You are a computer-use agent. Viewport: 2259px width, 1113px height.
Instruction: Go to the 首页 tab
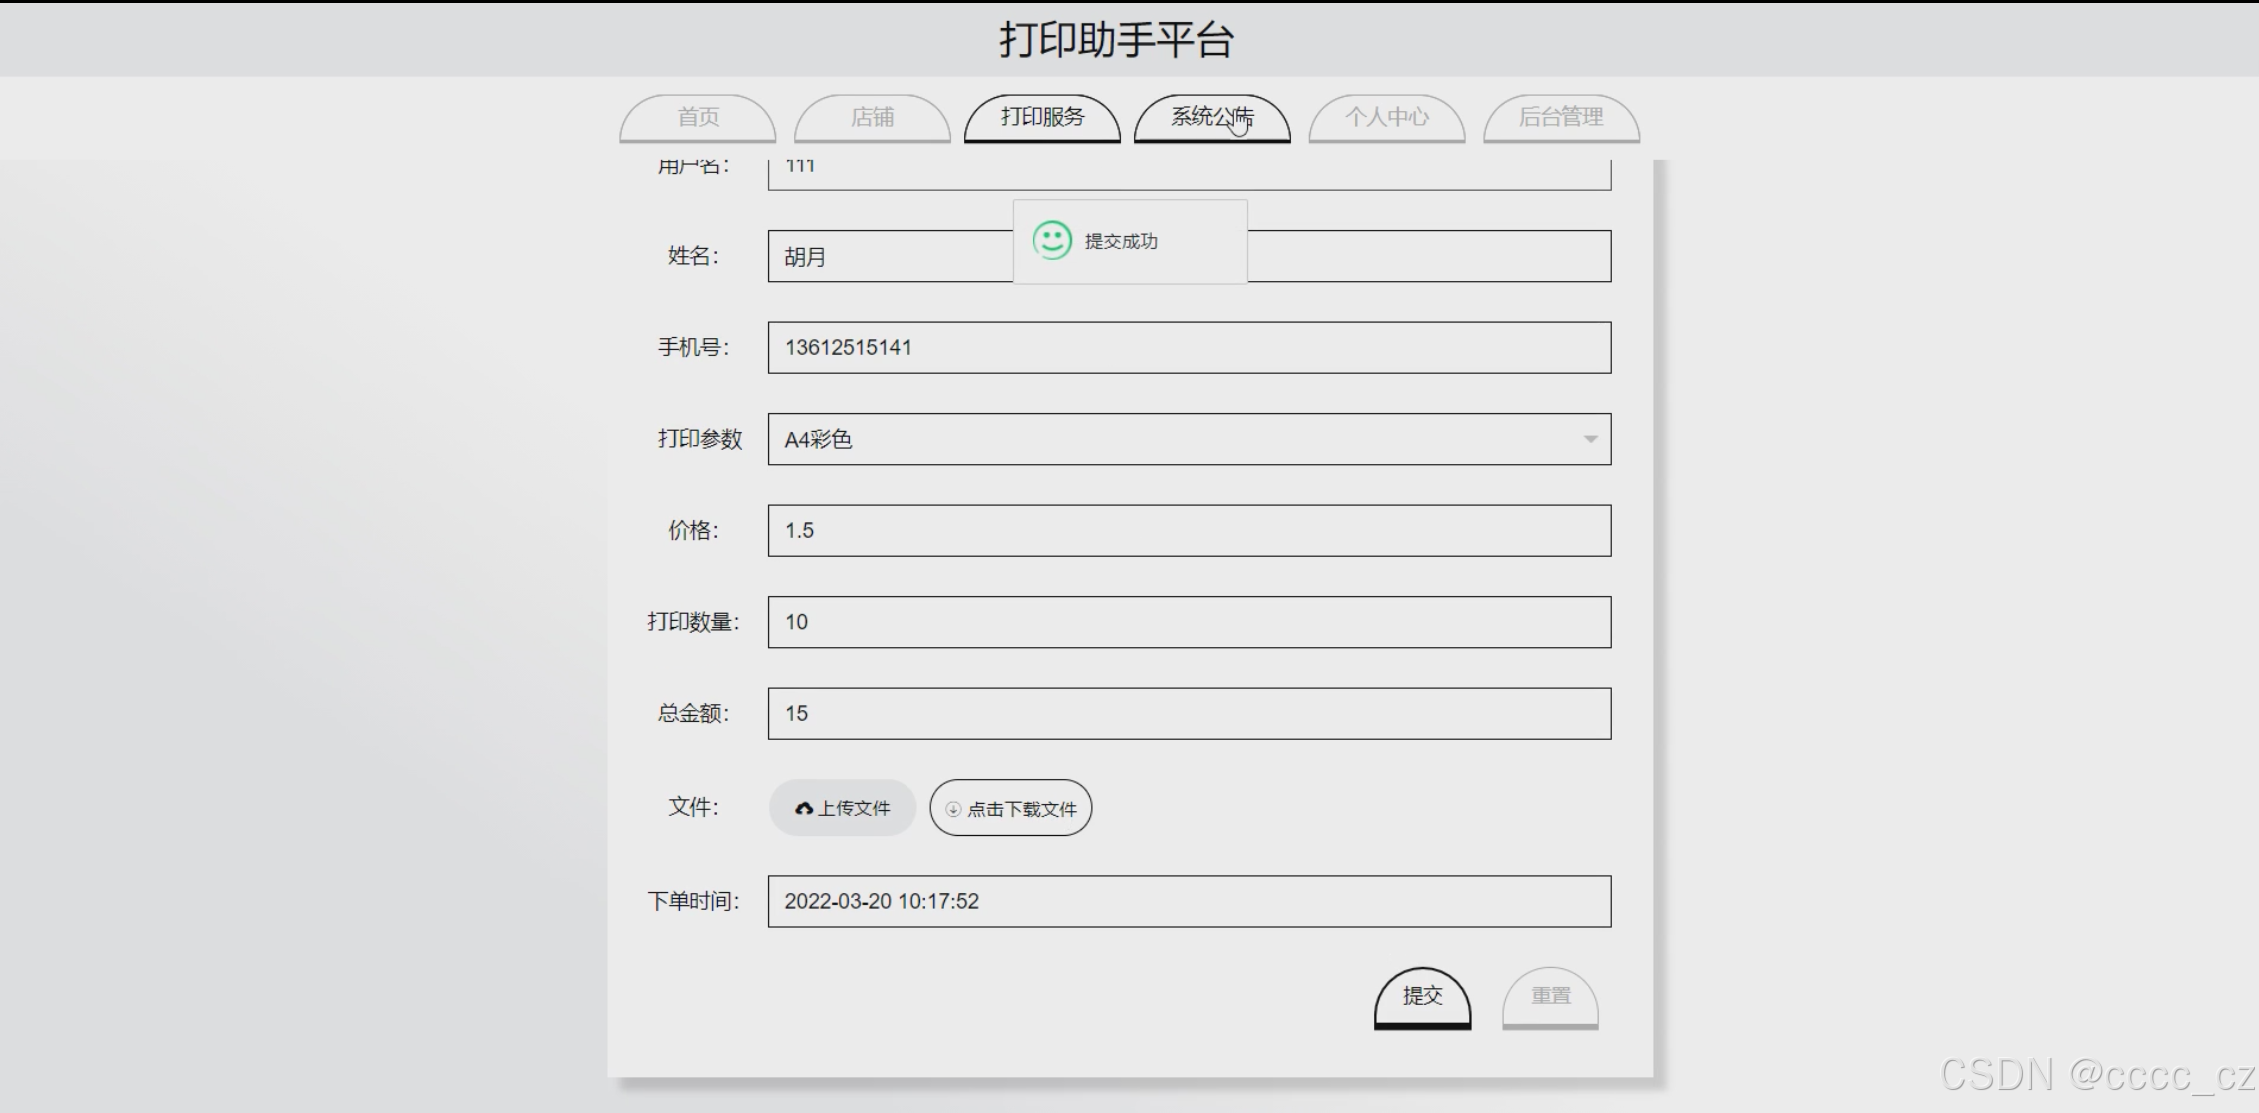tap(698, 118)
